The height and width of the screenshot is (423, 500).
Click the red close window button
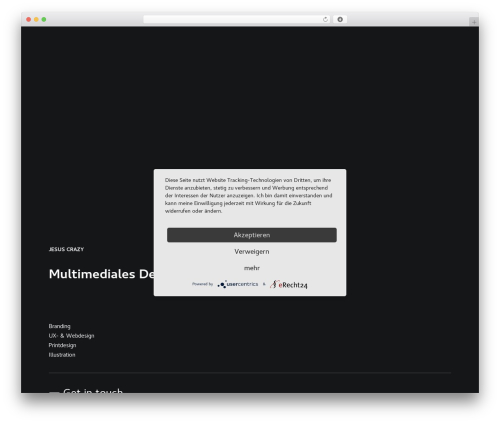29,19
